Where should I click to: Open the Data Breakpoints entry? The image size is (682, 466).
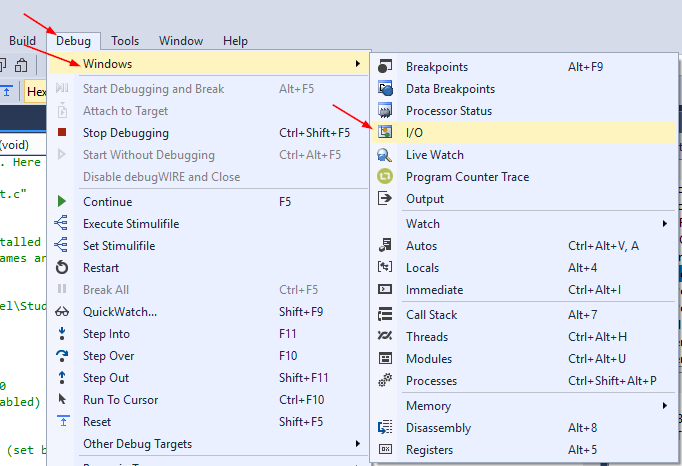524,89
